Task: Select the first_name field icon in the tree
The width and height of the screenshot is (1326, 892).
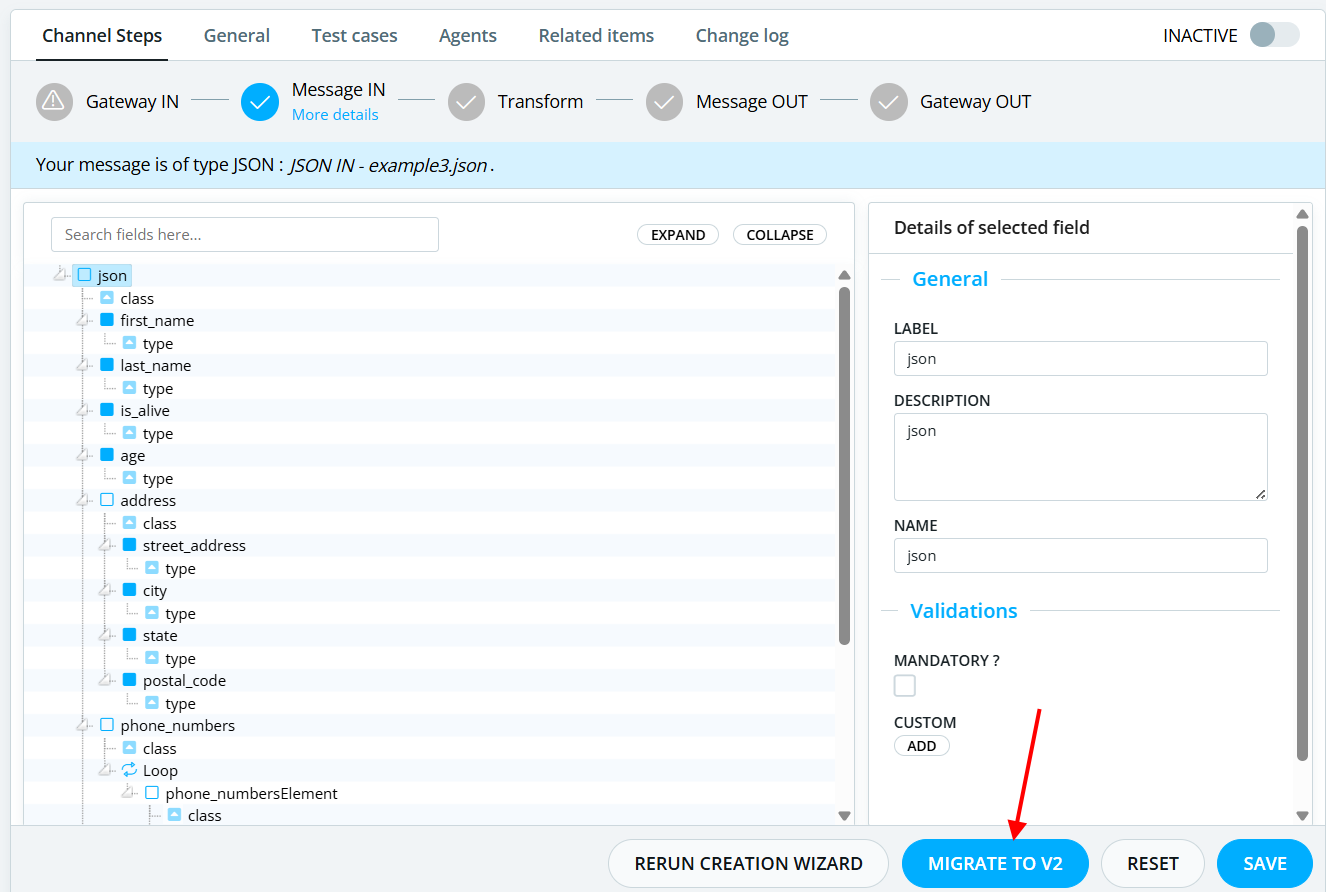Action: pyautogui.click(x=105, y=320)
